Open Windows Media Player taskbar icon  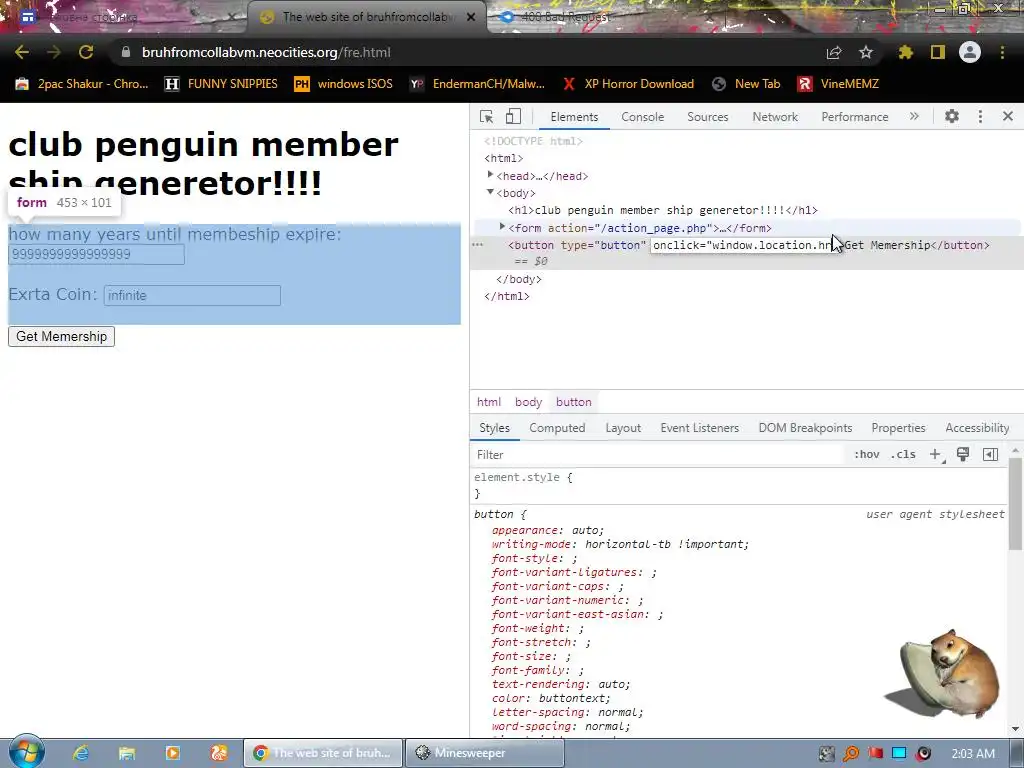tap(172, 753)
